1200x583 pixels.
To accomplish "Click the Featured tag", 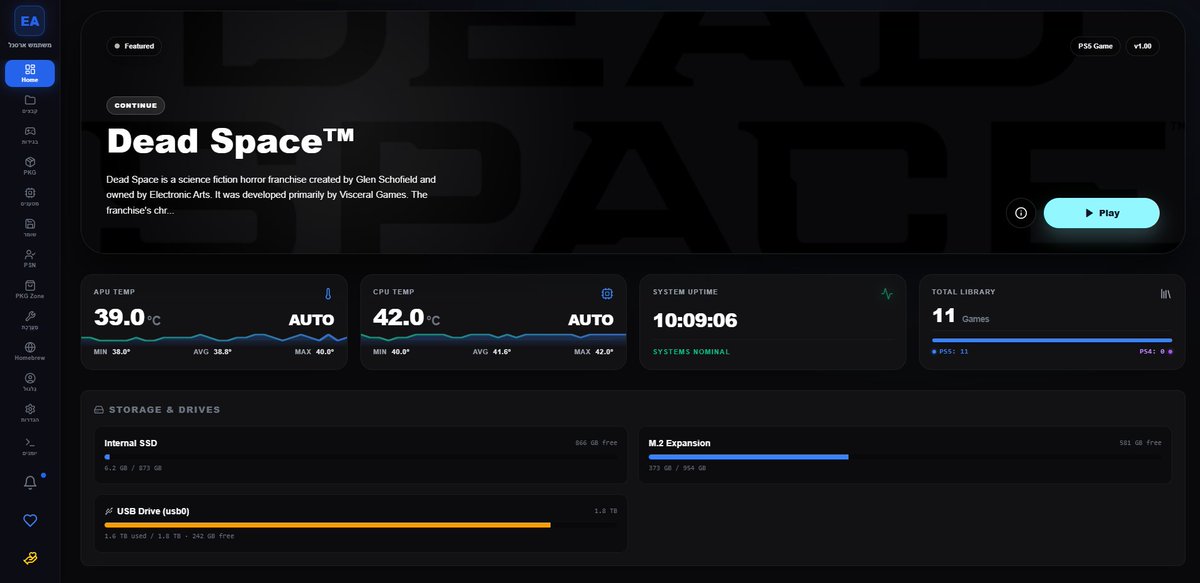I will coord(134,46).
